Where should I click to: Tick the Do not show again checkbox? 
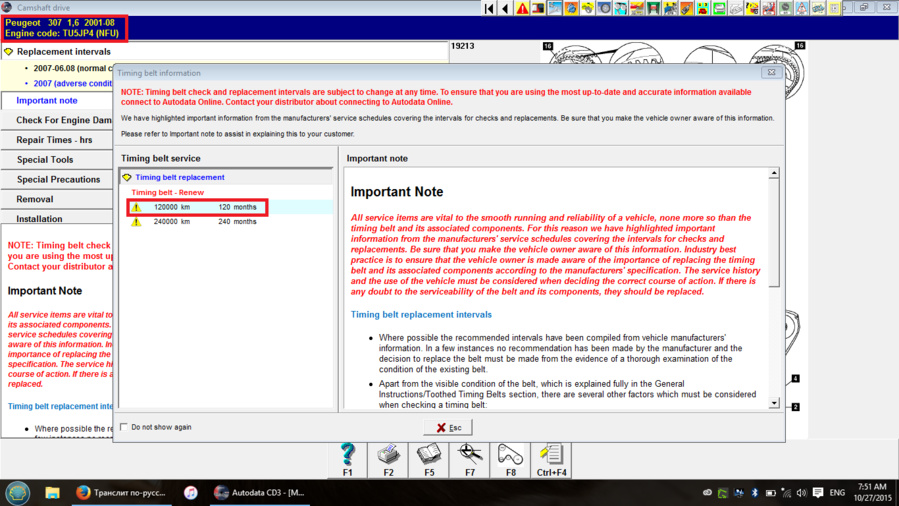pyautogui.click(x=124, y=427)
